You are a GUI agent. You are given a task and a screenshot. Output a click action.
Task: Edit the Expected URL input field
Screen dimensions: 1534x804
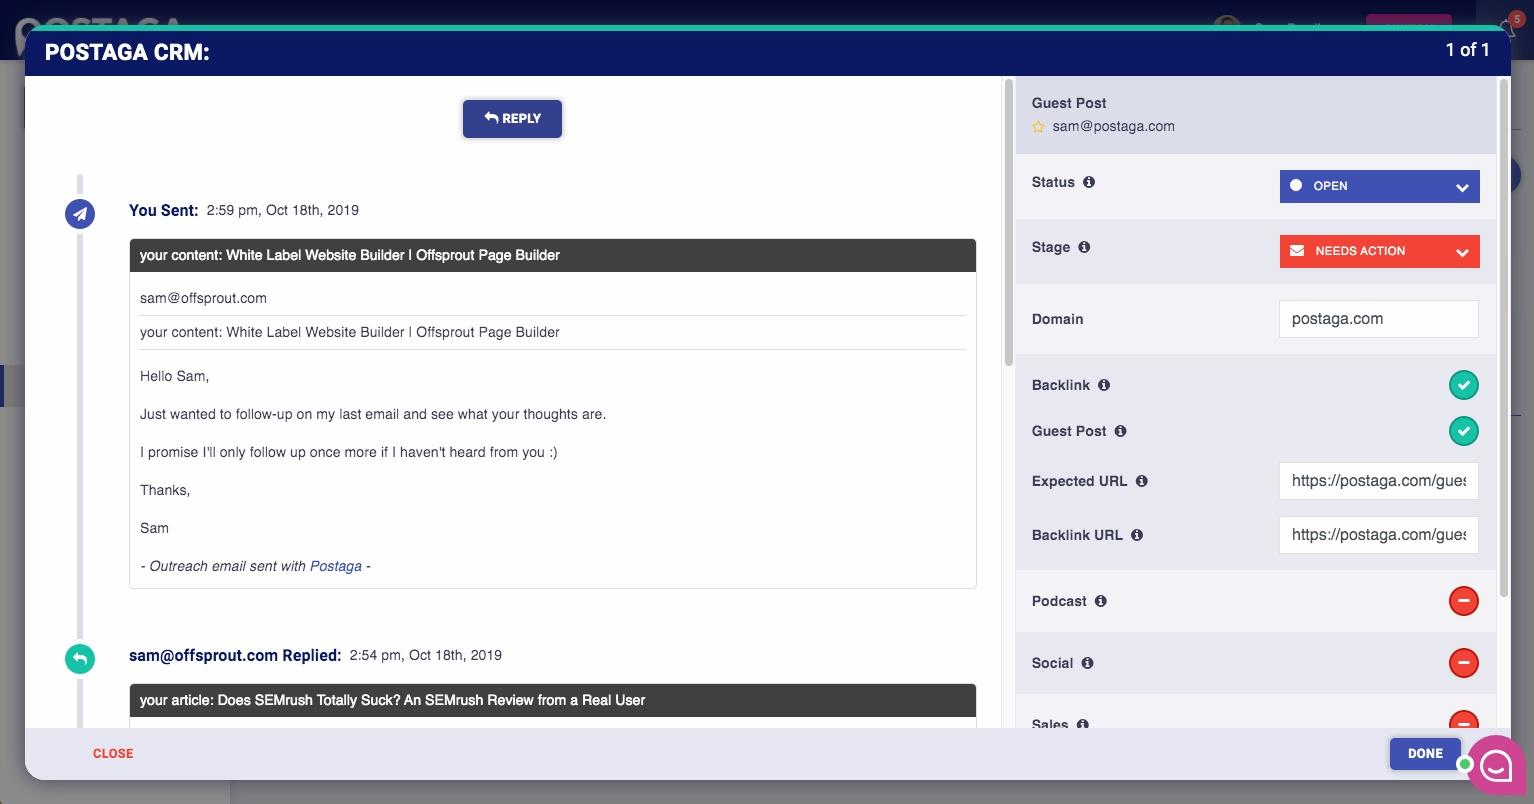pos(1378,481)
